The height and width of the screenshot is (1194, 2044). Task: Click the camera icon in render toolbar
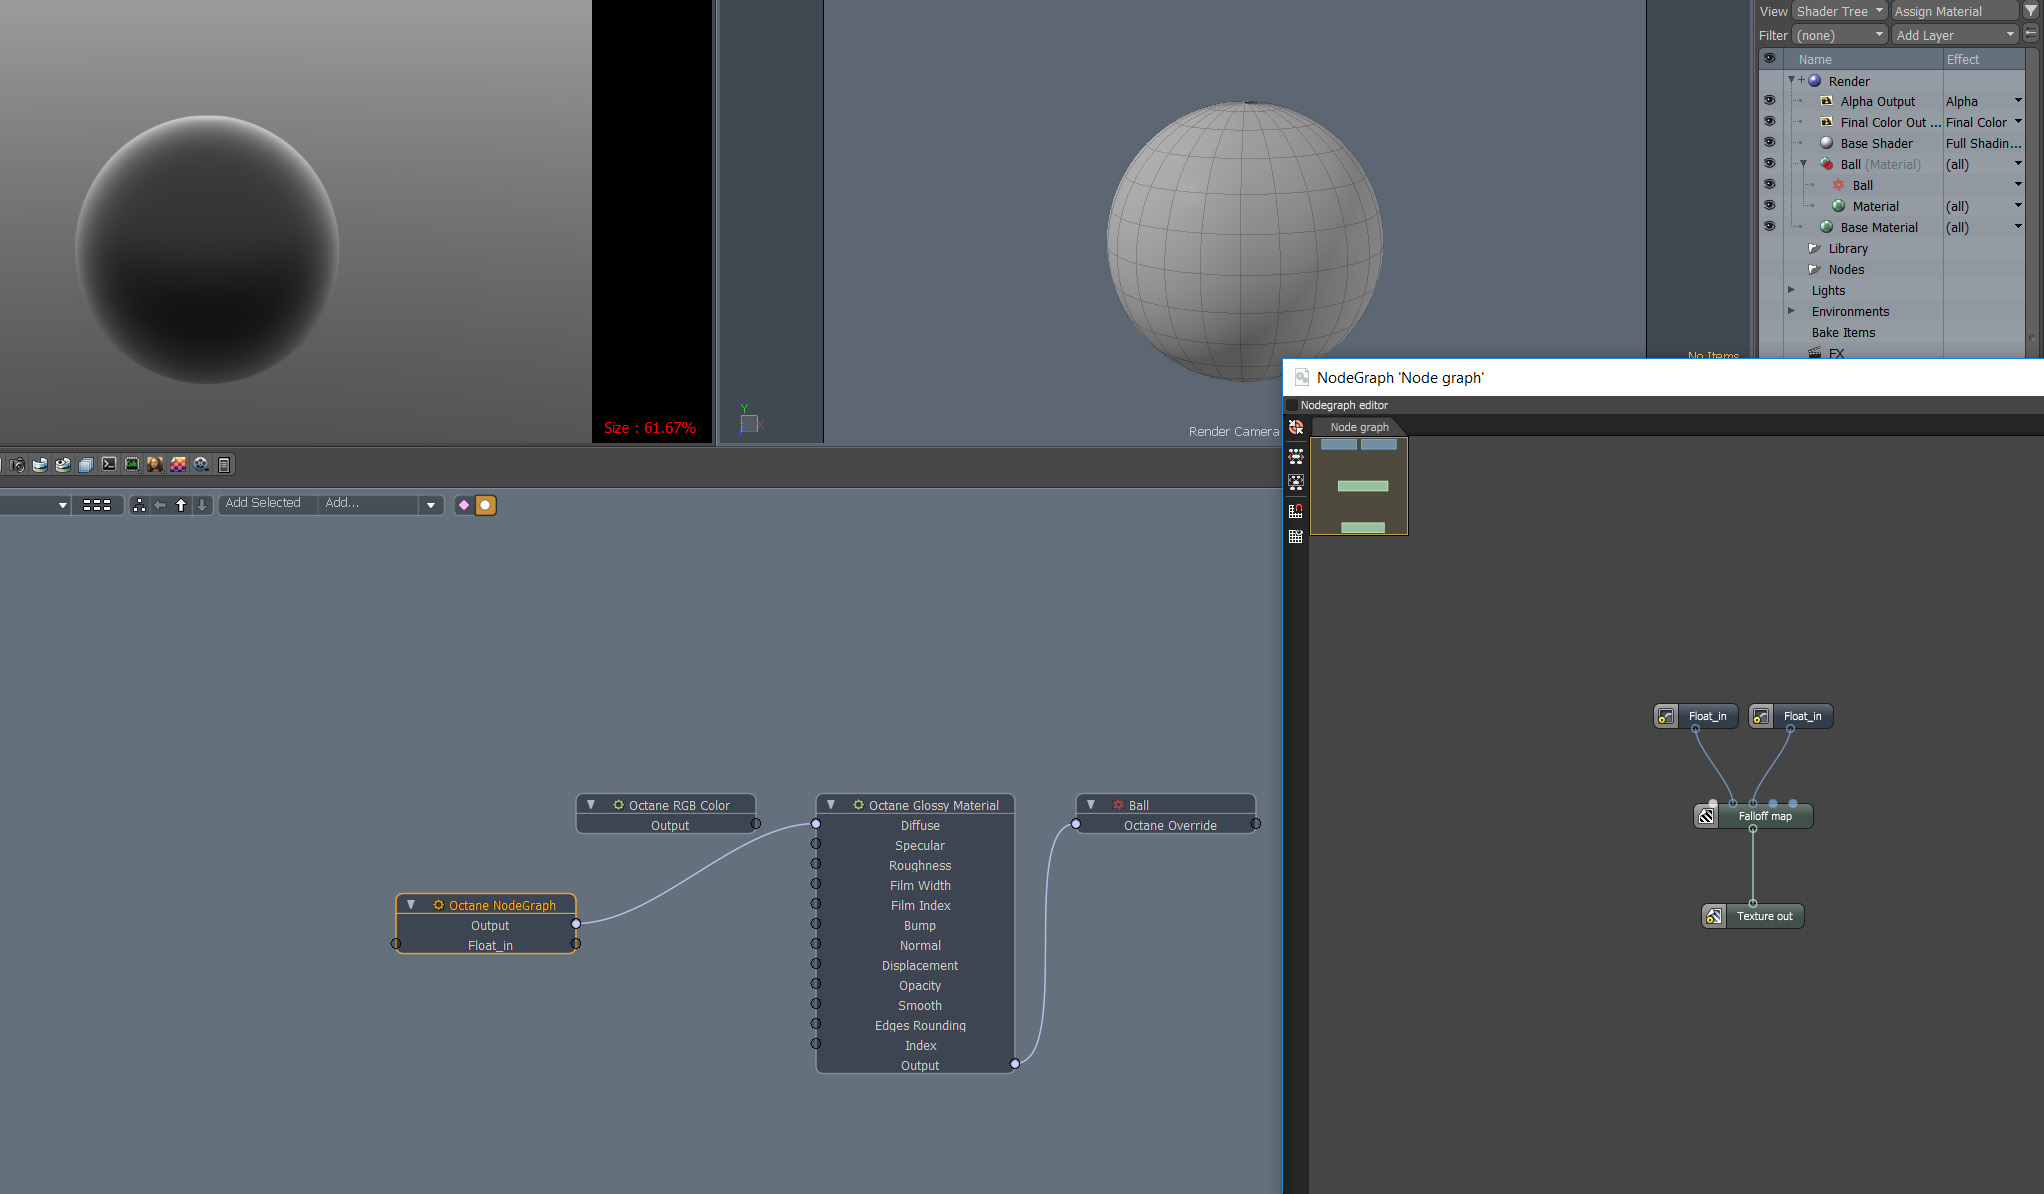17,465
